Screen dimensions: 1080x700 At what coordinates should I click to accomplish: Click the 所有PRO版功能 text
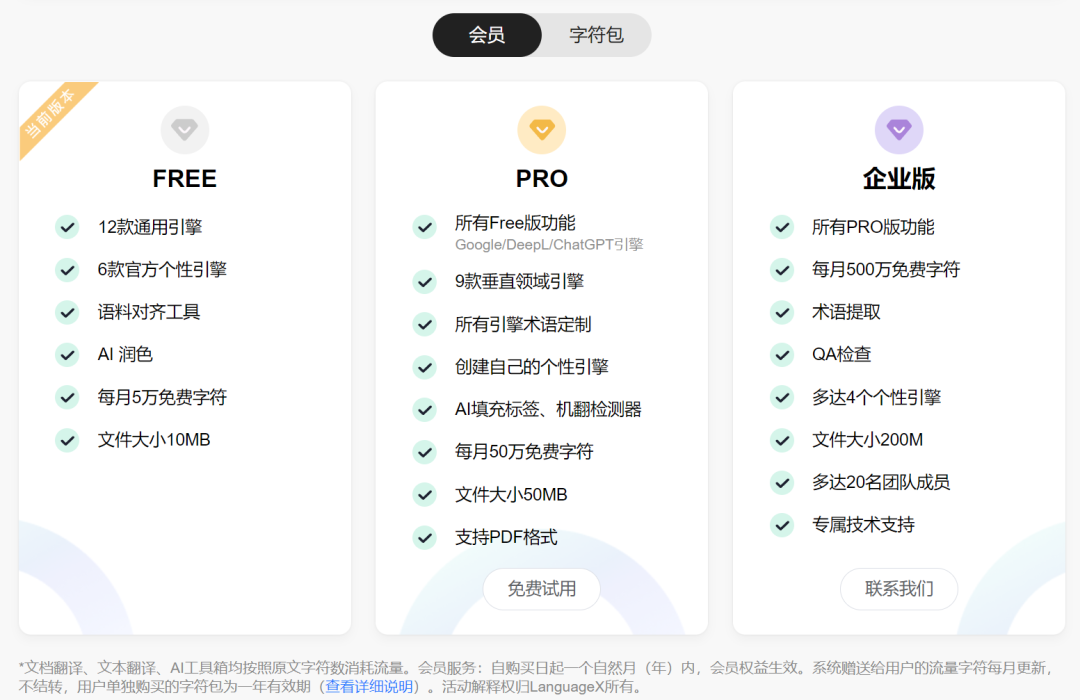(873, 227)
